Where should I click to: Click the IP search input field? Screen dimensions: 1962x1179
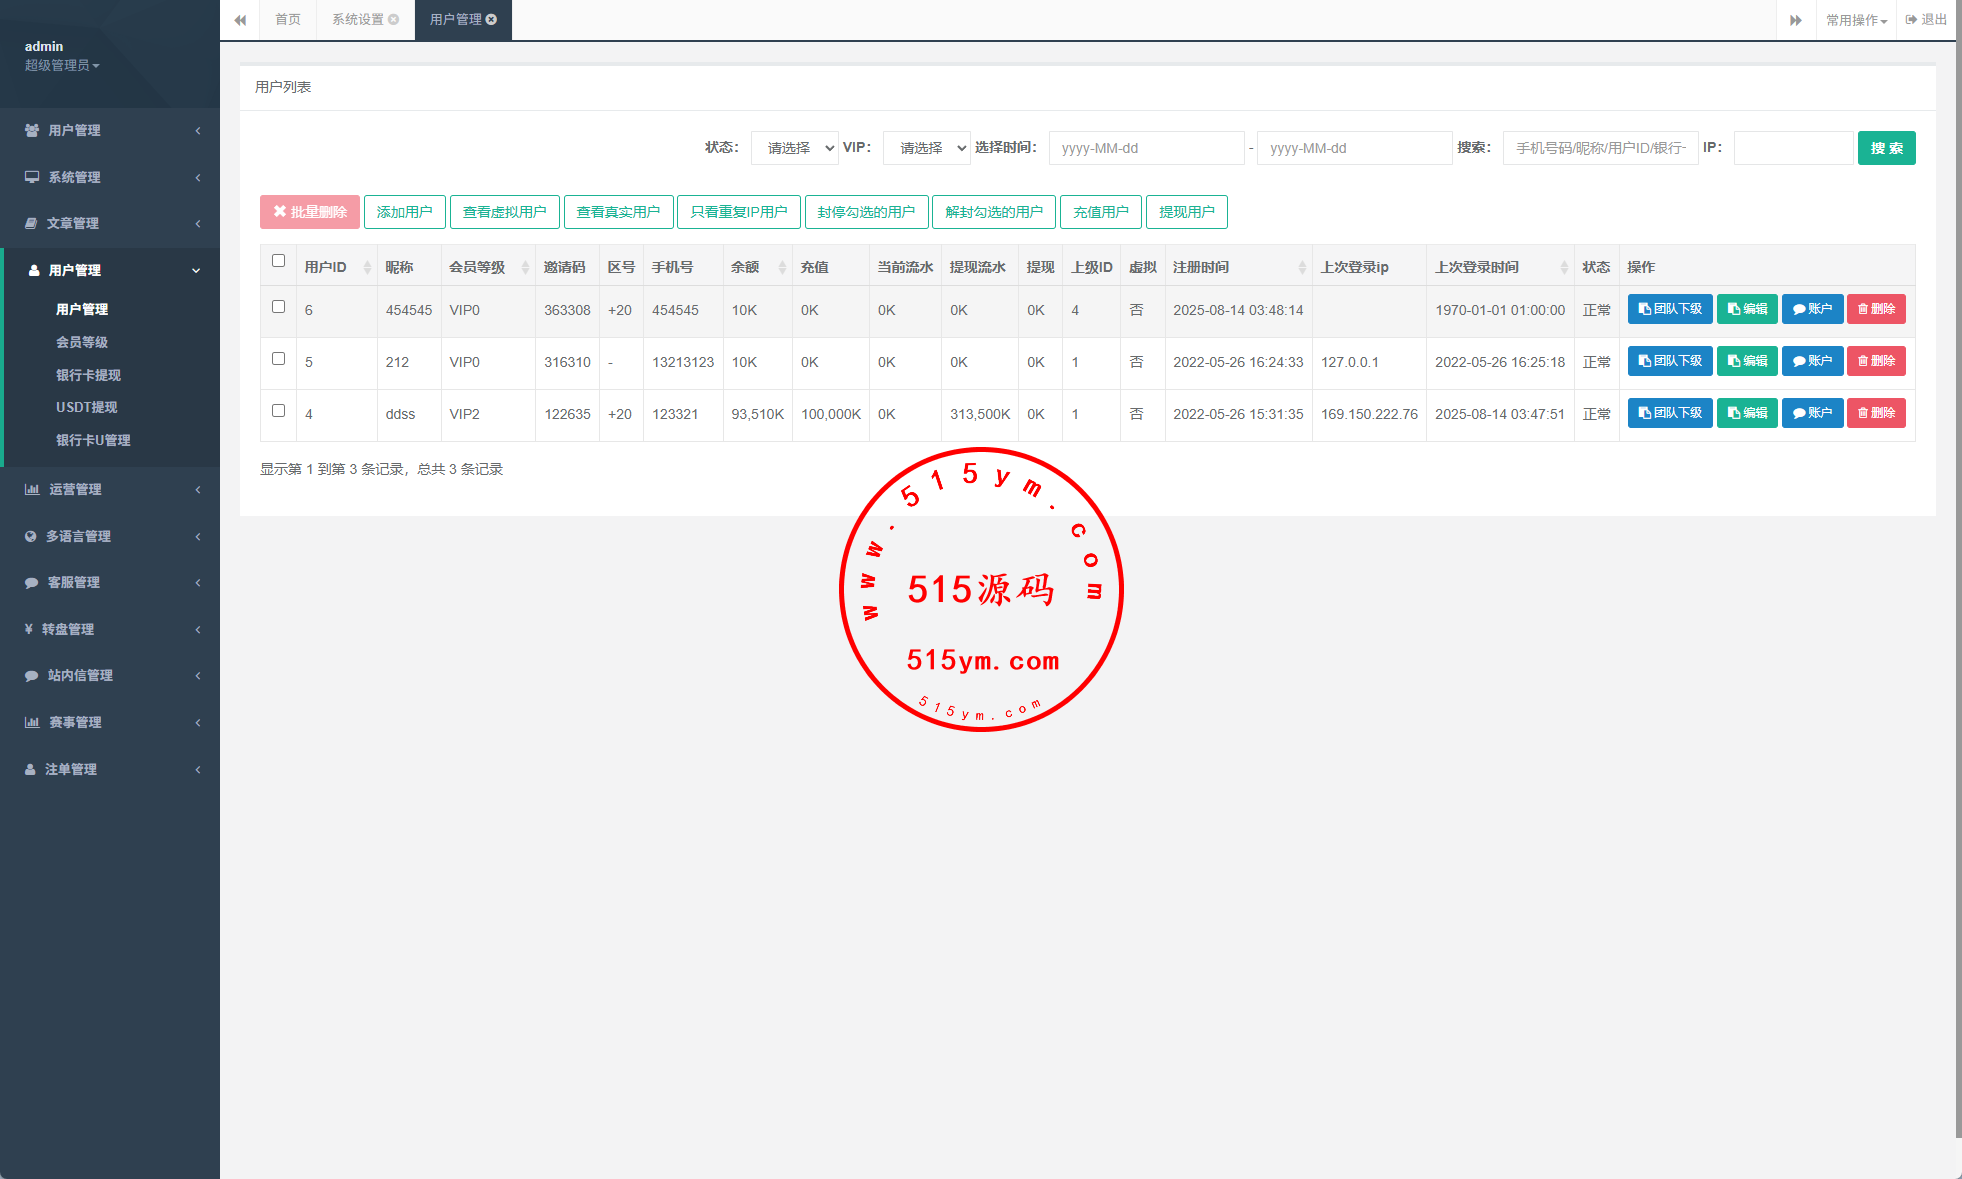[x=1793, y=148]
